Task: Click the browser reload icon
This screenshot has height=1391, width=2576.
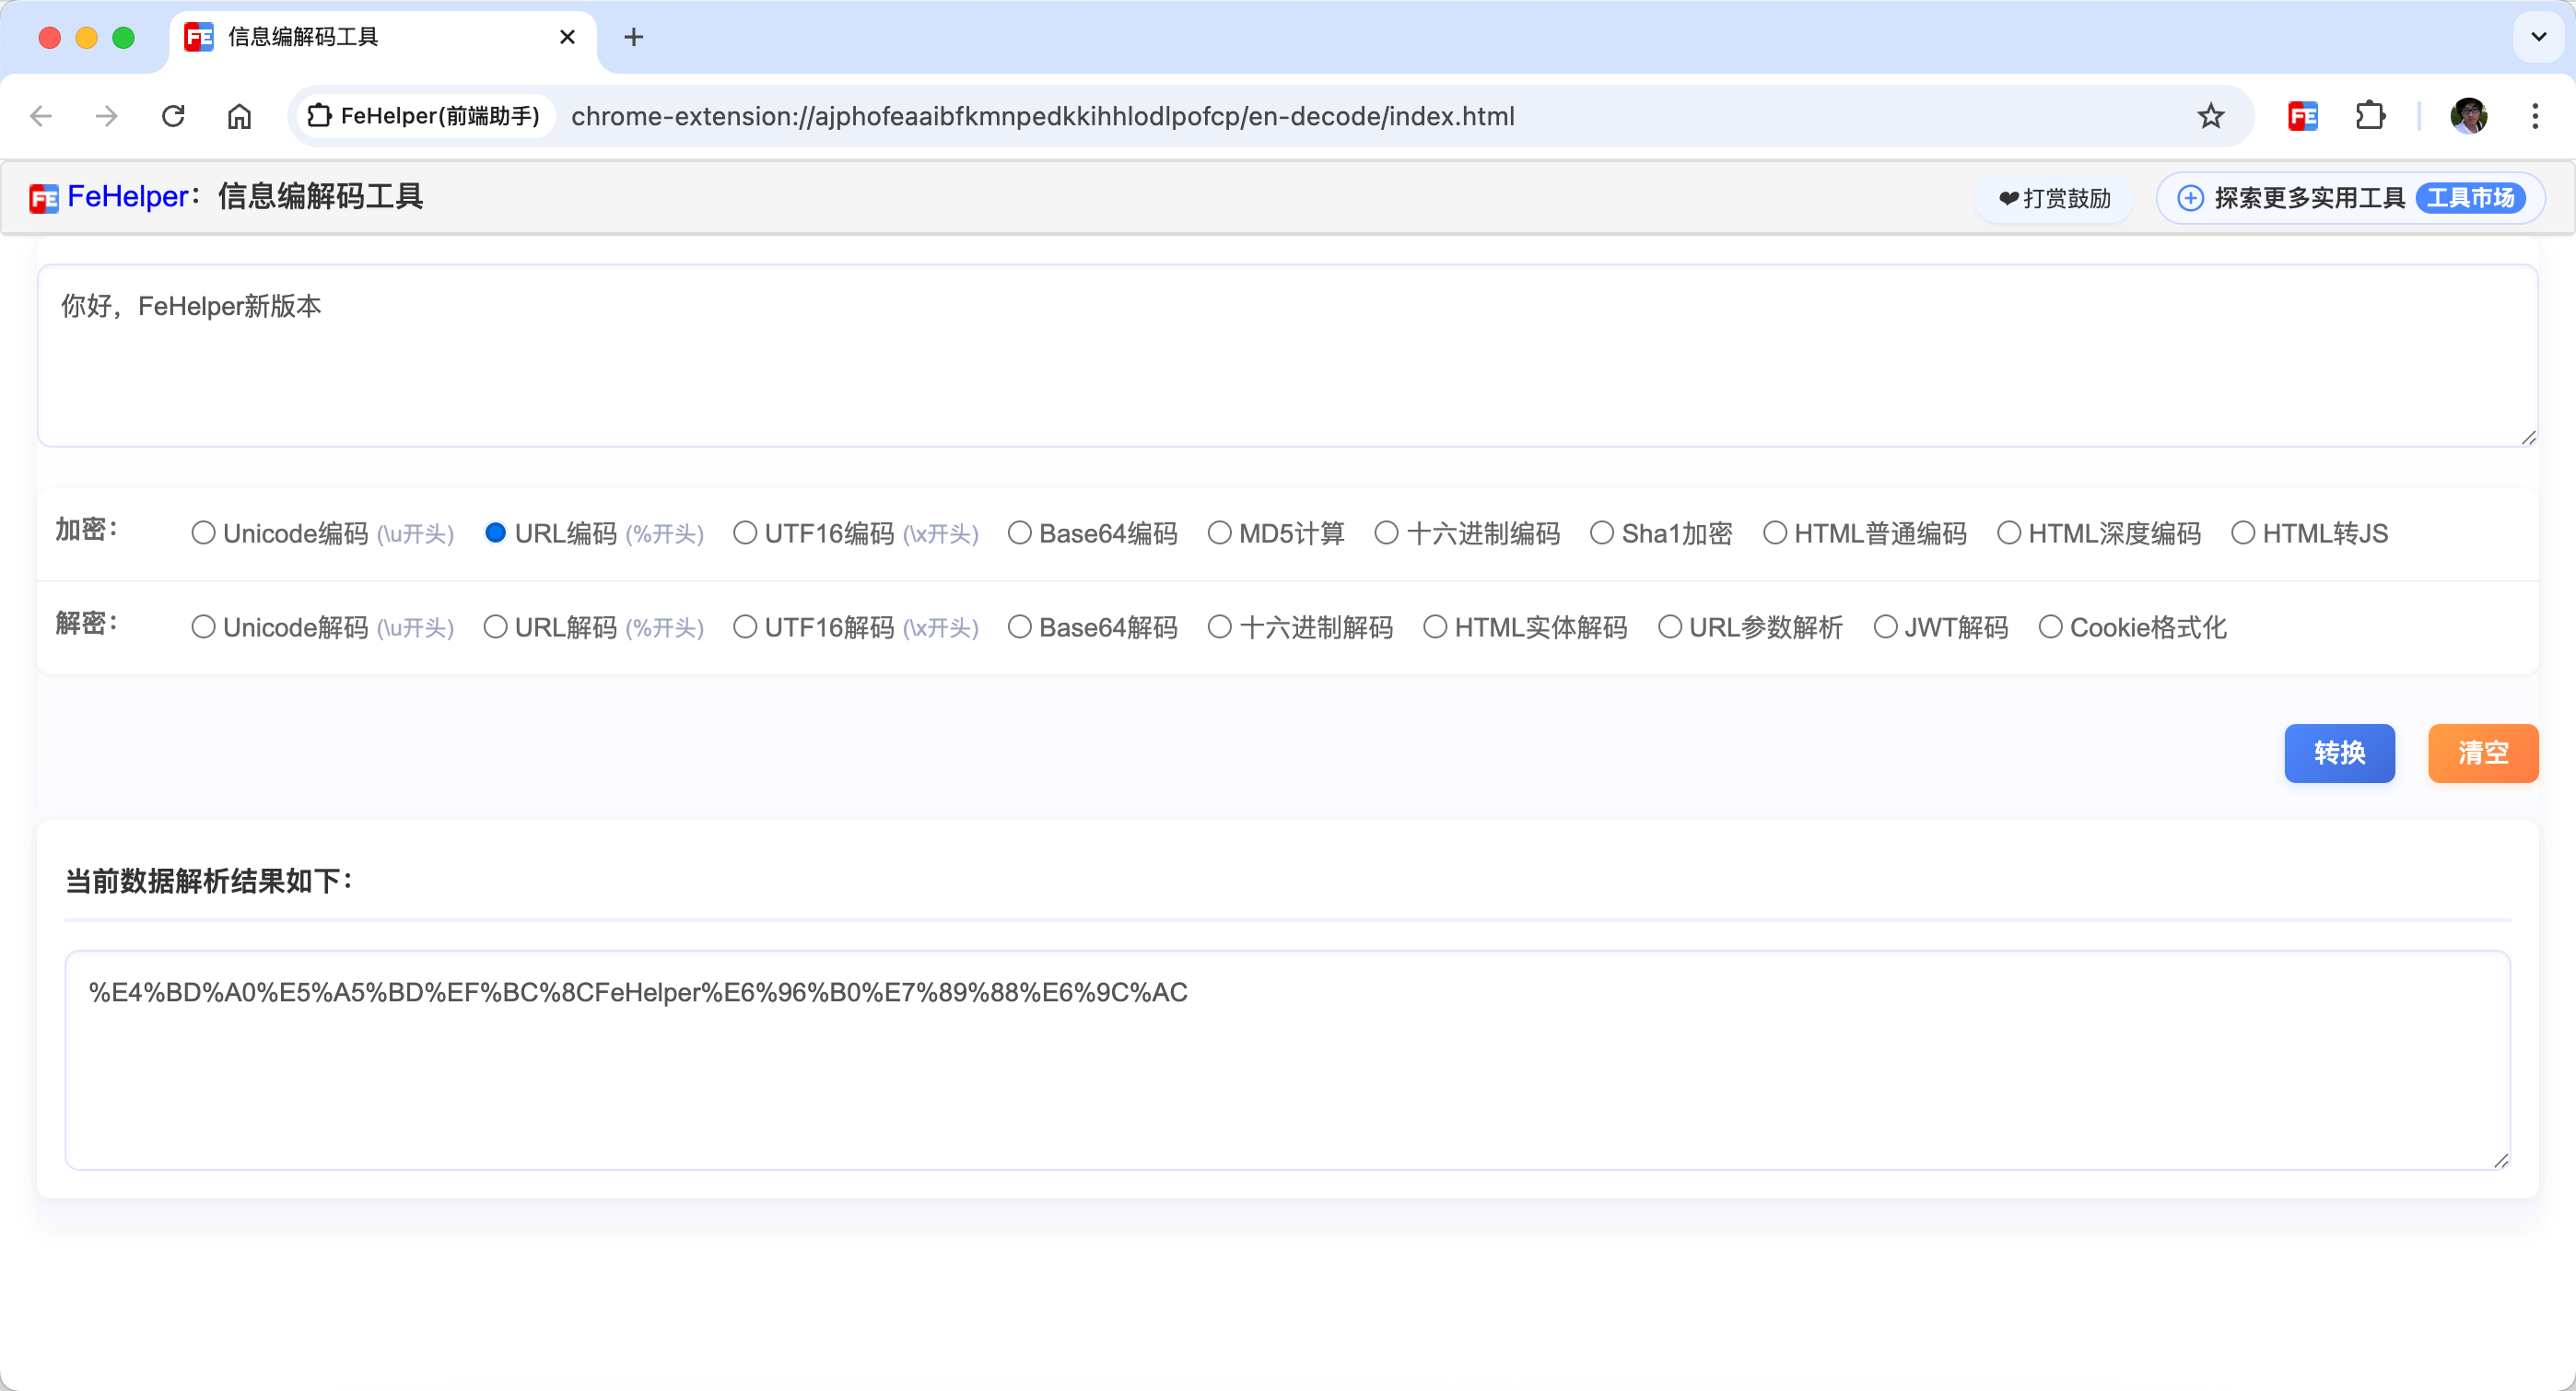Action: 173,116
